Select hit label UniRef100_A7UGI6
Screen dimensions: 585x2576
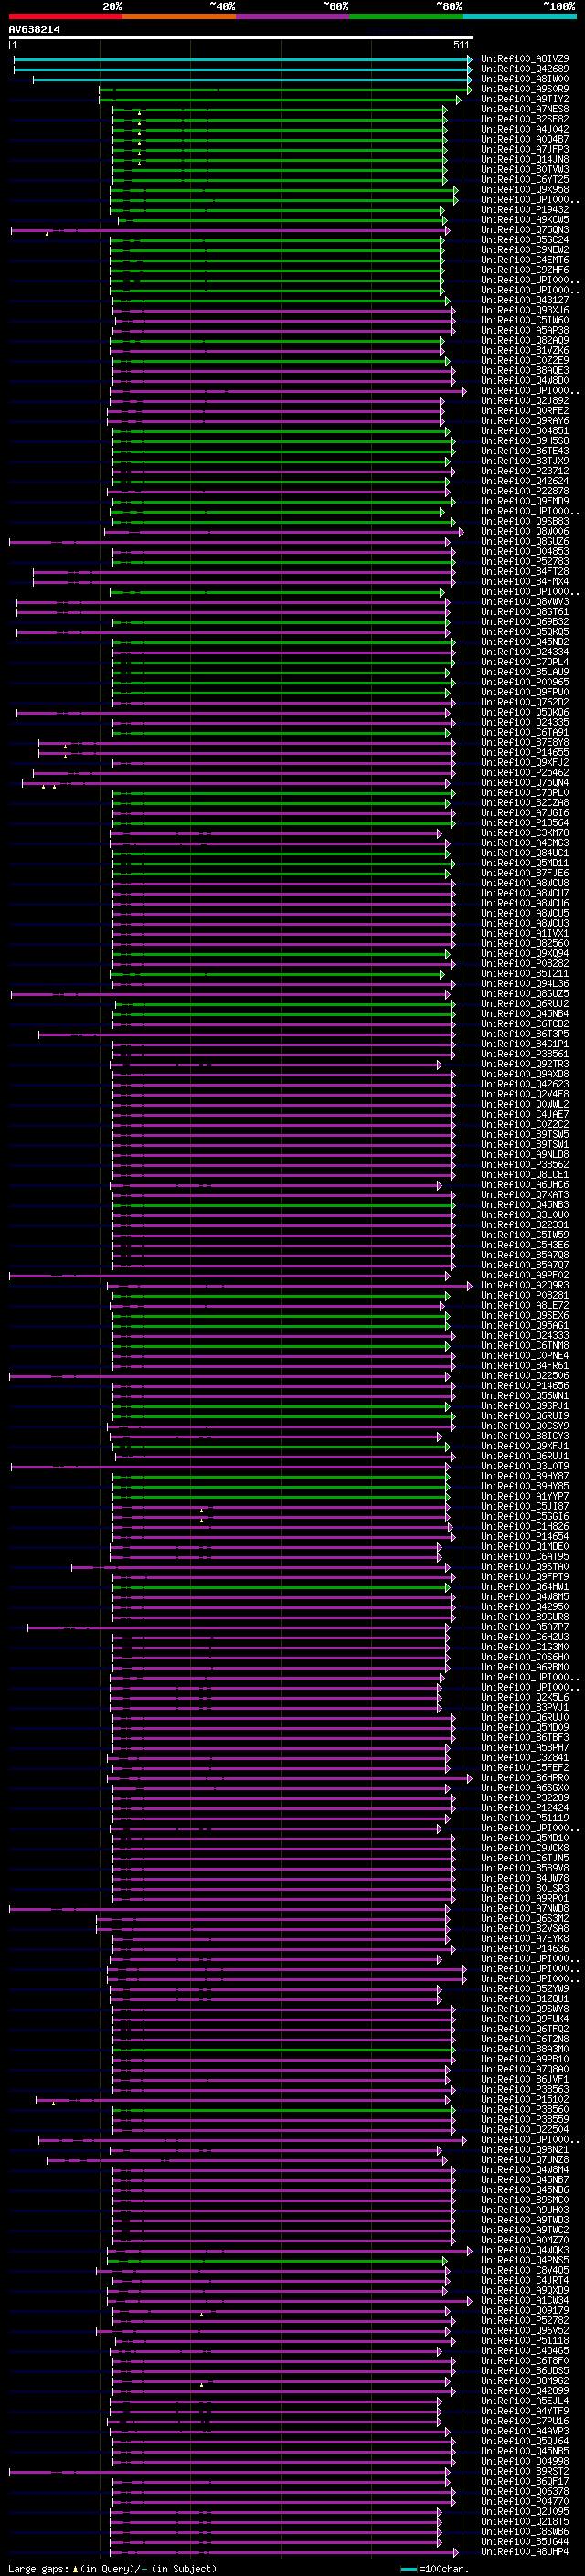point(525,813)
